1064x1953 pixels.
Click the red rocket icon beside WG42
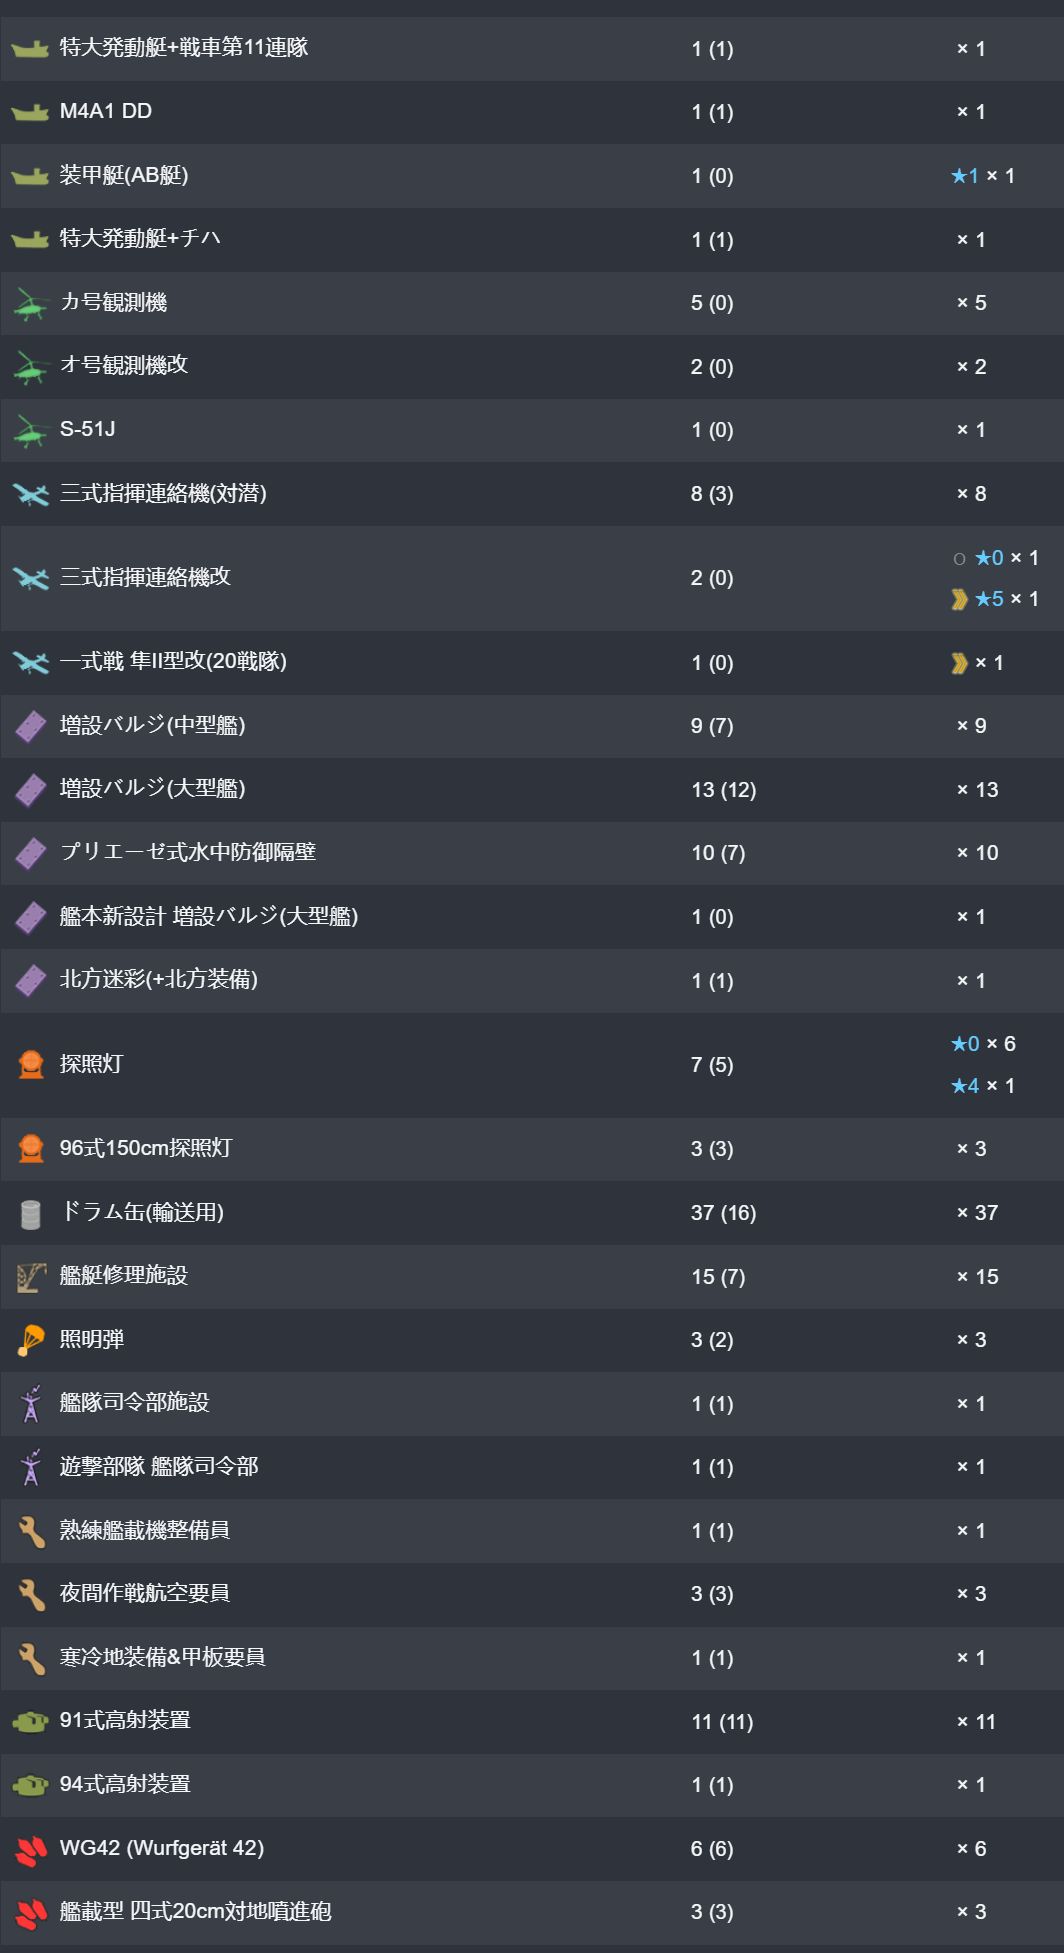click(x=31, y=1849)
